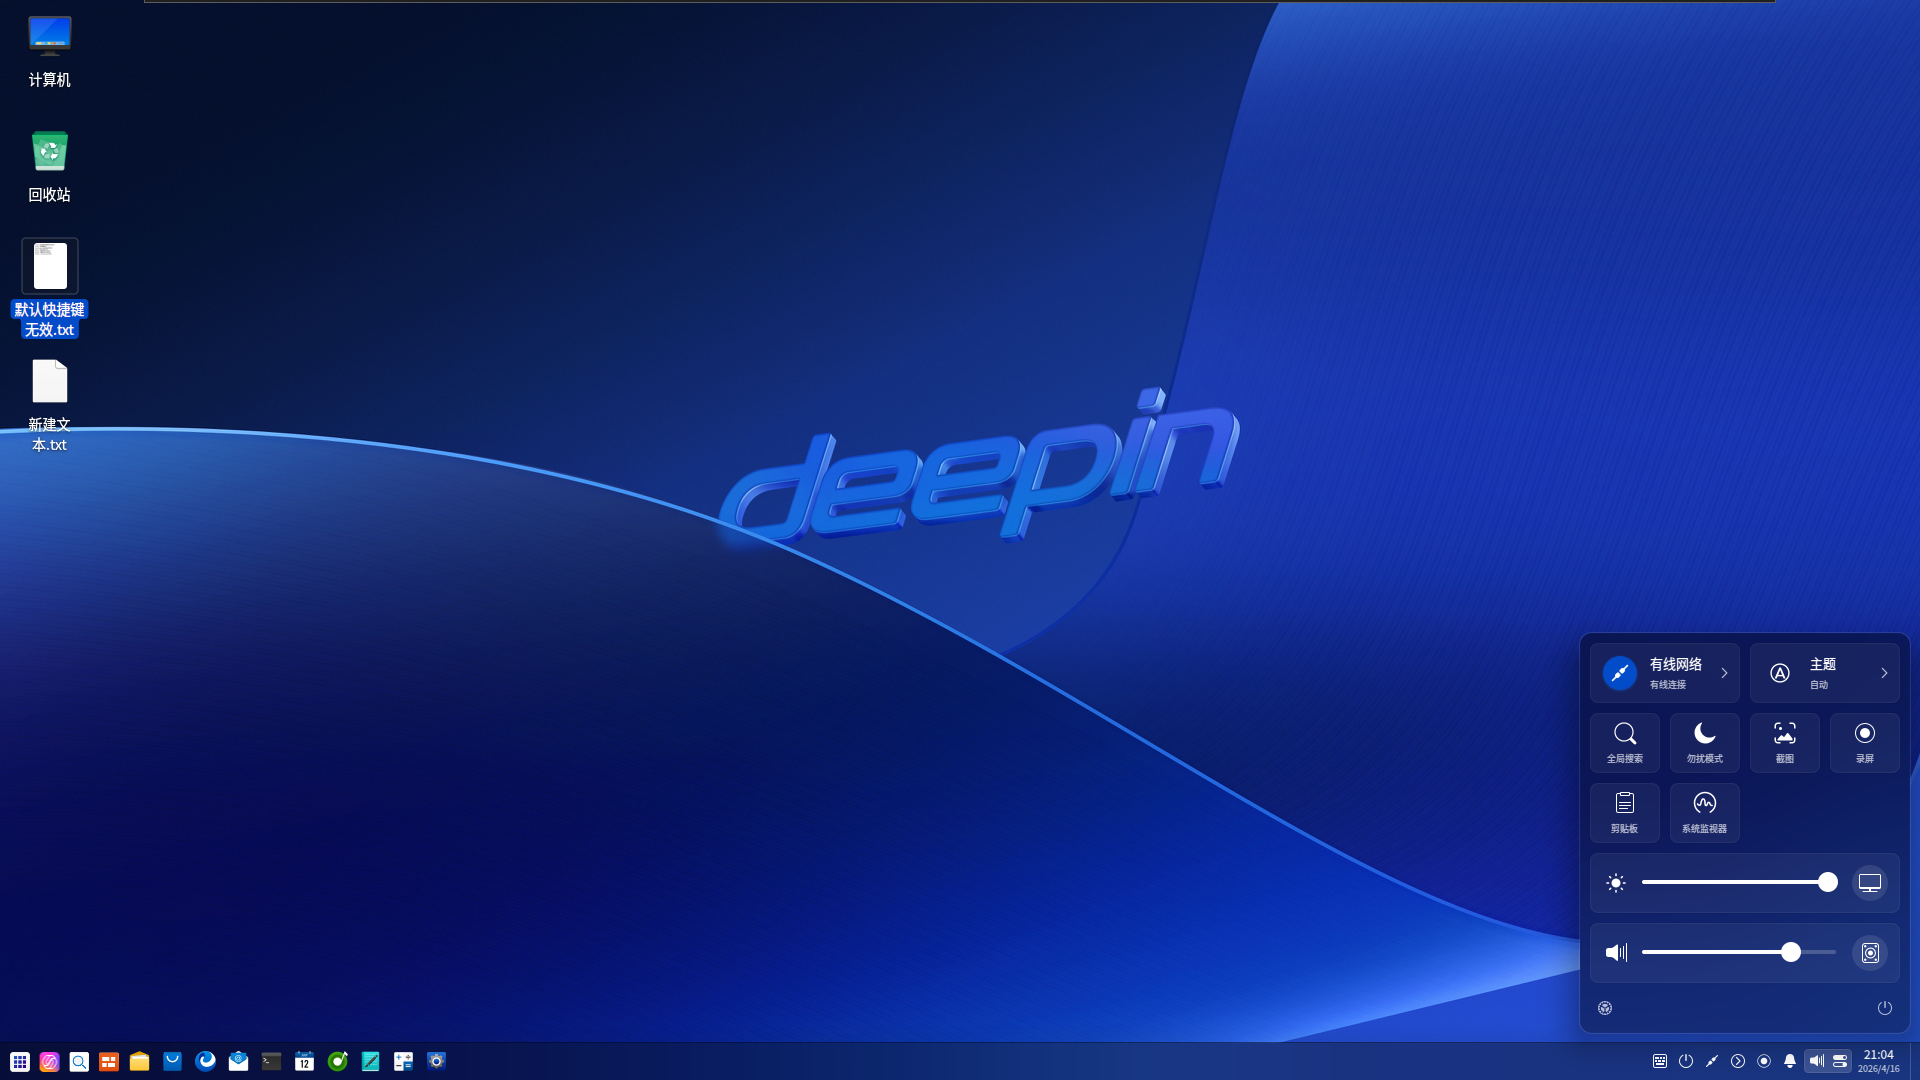The image size is (1920, 1080).
Task: Click the notification bell in the tray
Action: (x=1790, y=1061)
